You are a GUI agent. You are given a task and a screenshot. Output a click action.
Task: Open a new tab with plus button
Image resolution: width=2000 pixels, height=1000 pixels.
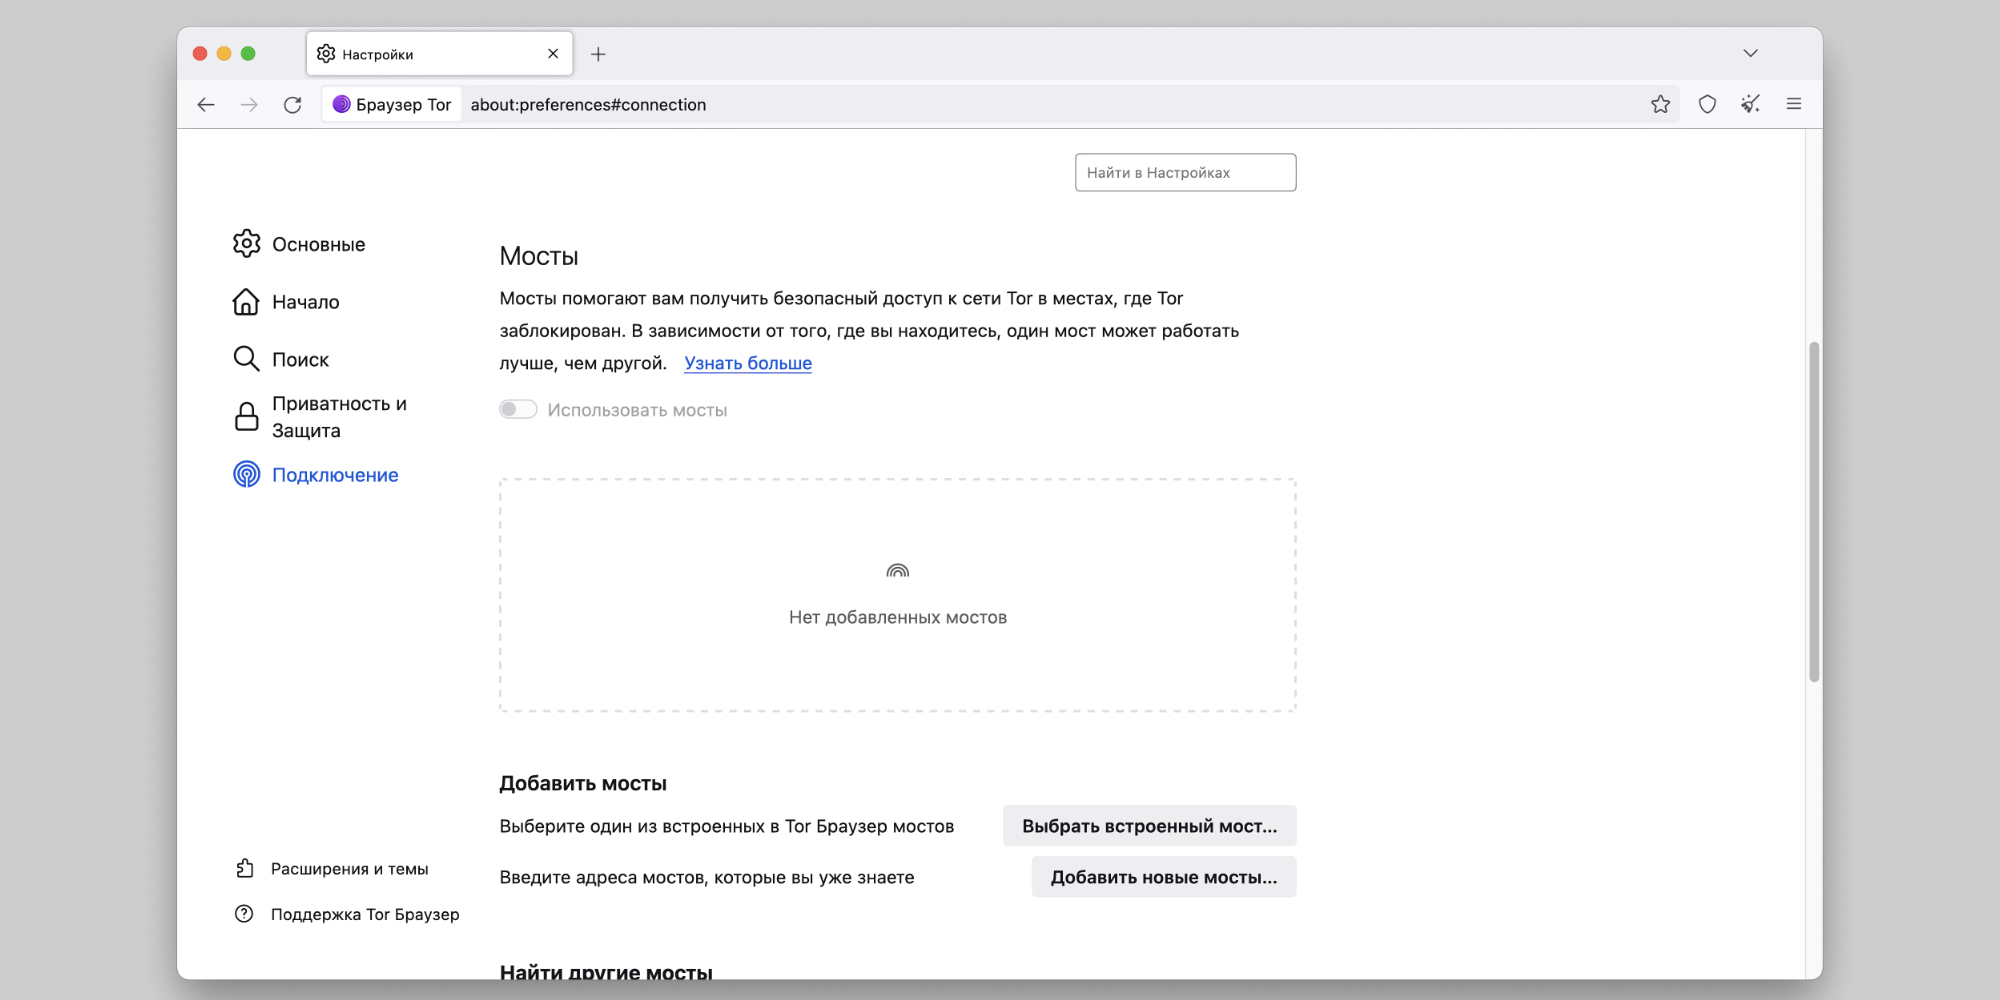pyautogui.click(x=598, y=54)
